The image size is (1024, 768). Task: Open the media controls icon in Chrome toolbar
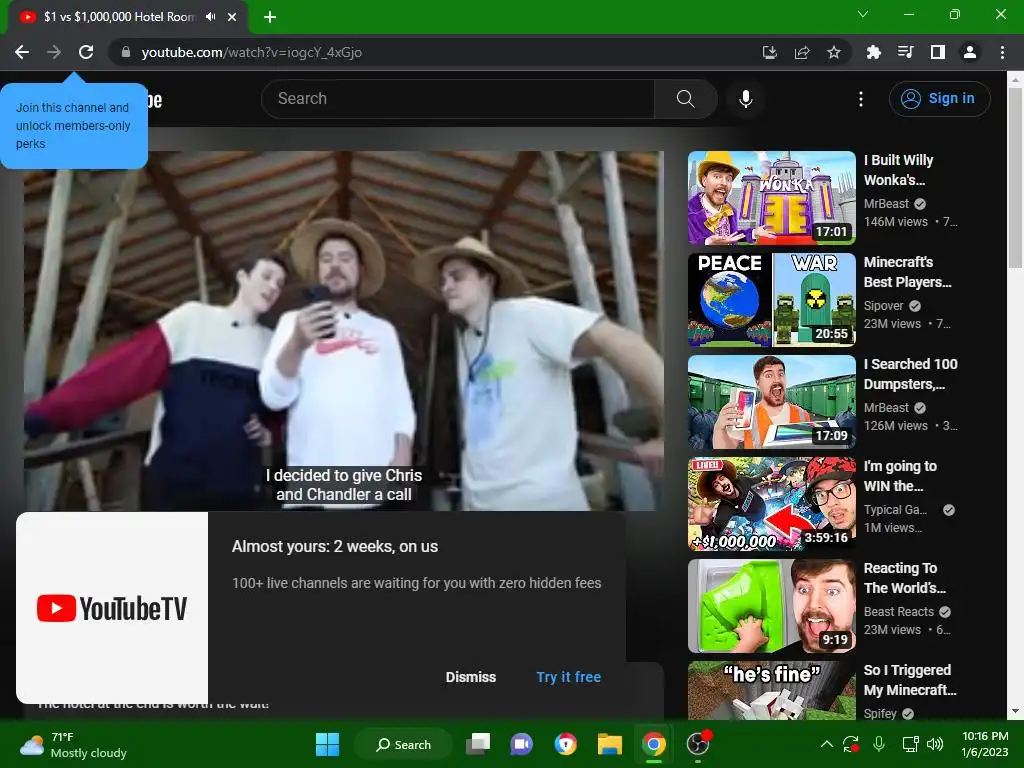point(905,52)
